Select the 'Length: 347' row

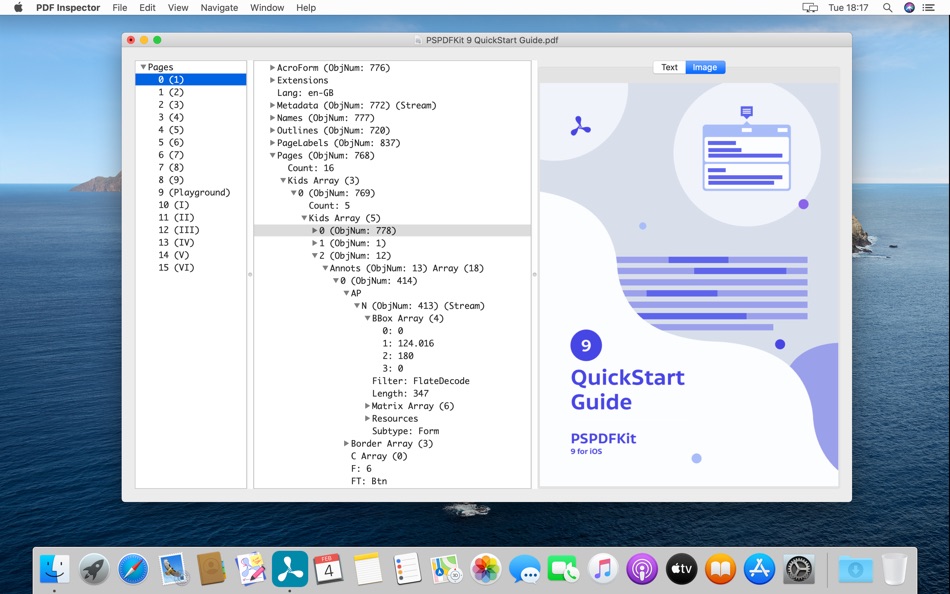[392, 393]
